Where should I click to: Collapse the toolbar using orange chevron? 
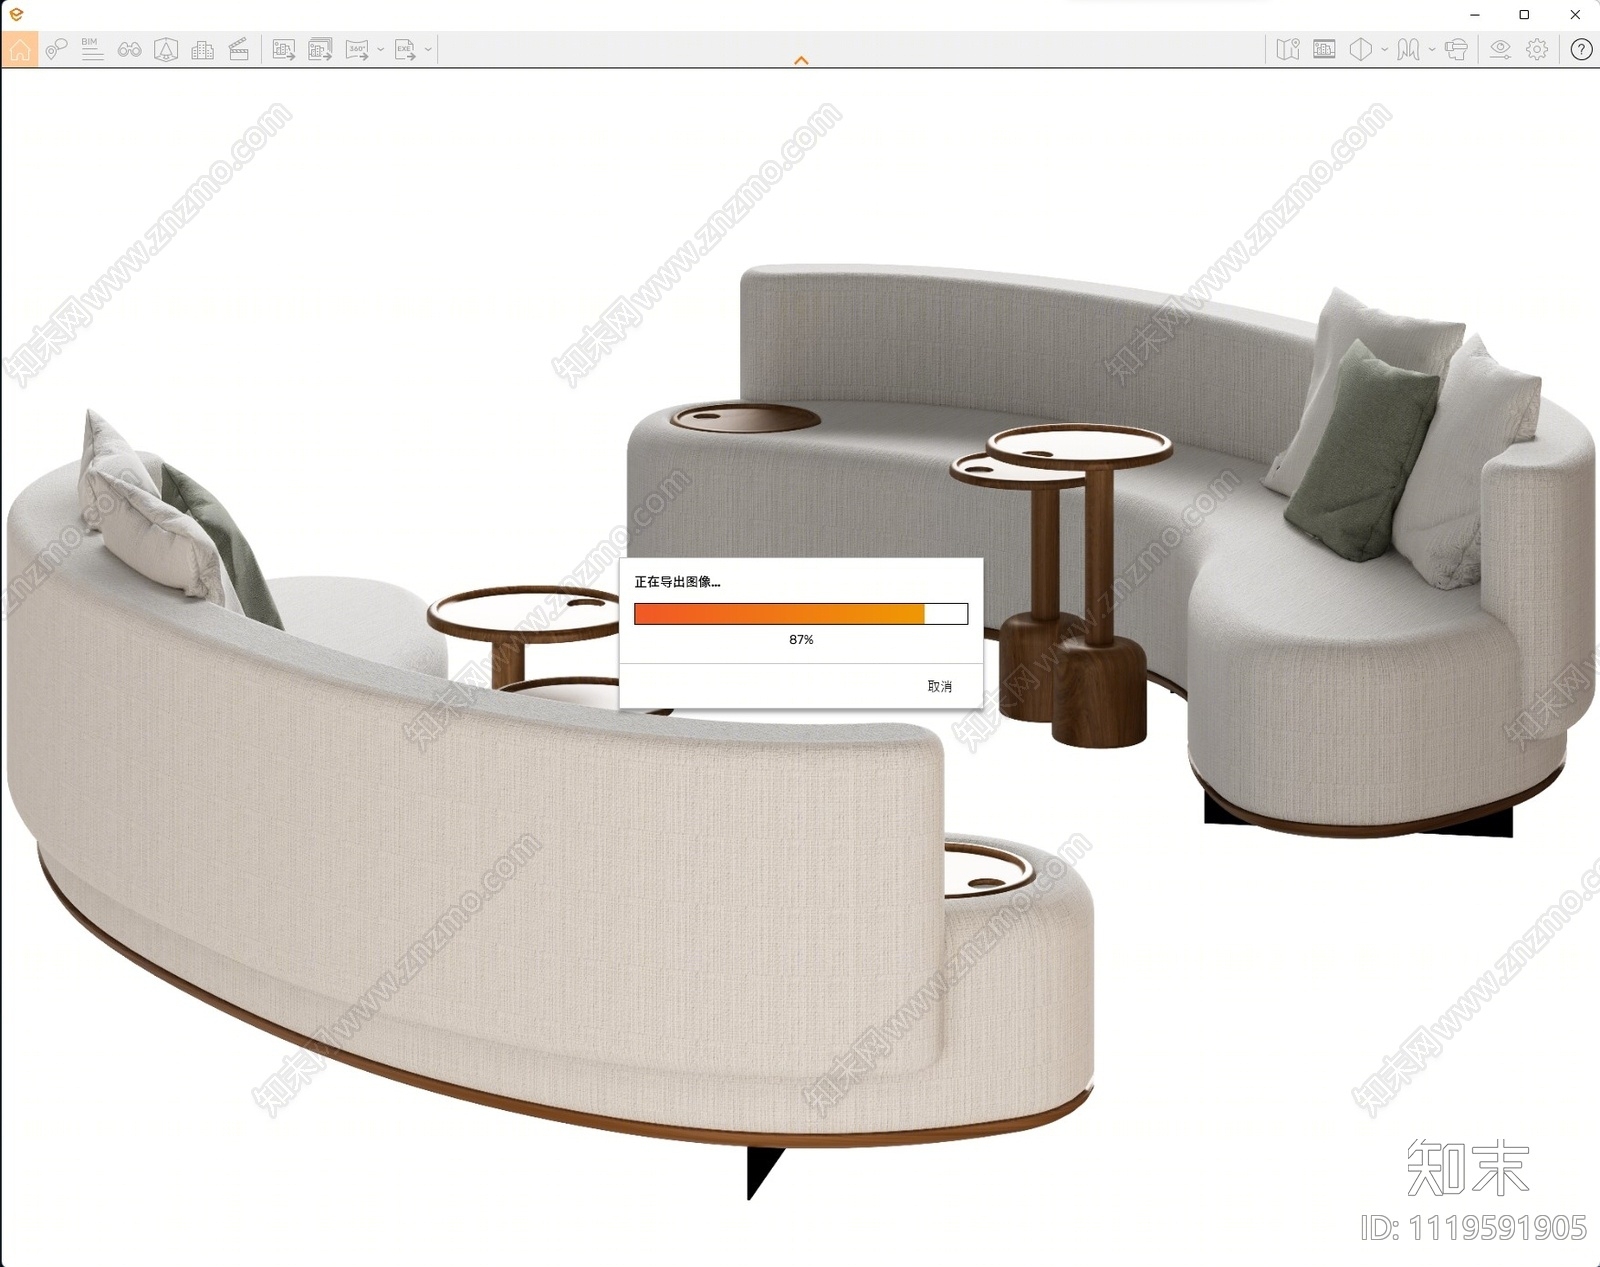tap(801, 61)
